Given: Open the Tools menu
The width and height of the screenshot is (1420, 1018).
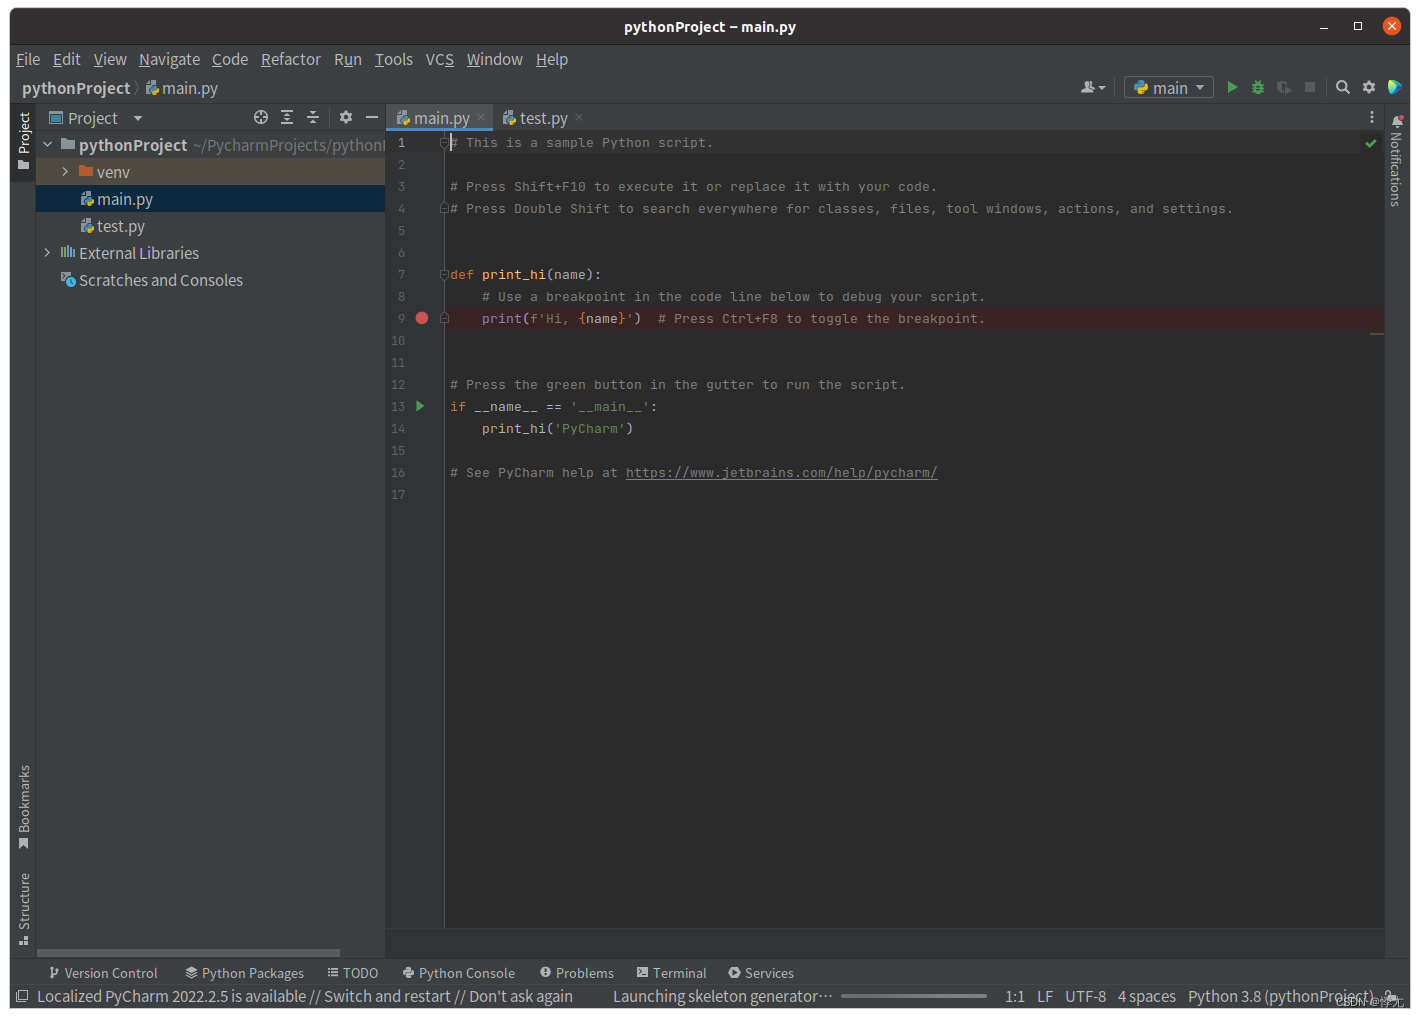Looking at the screenshot, I should tap(394, 59).
